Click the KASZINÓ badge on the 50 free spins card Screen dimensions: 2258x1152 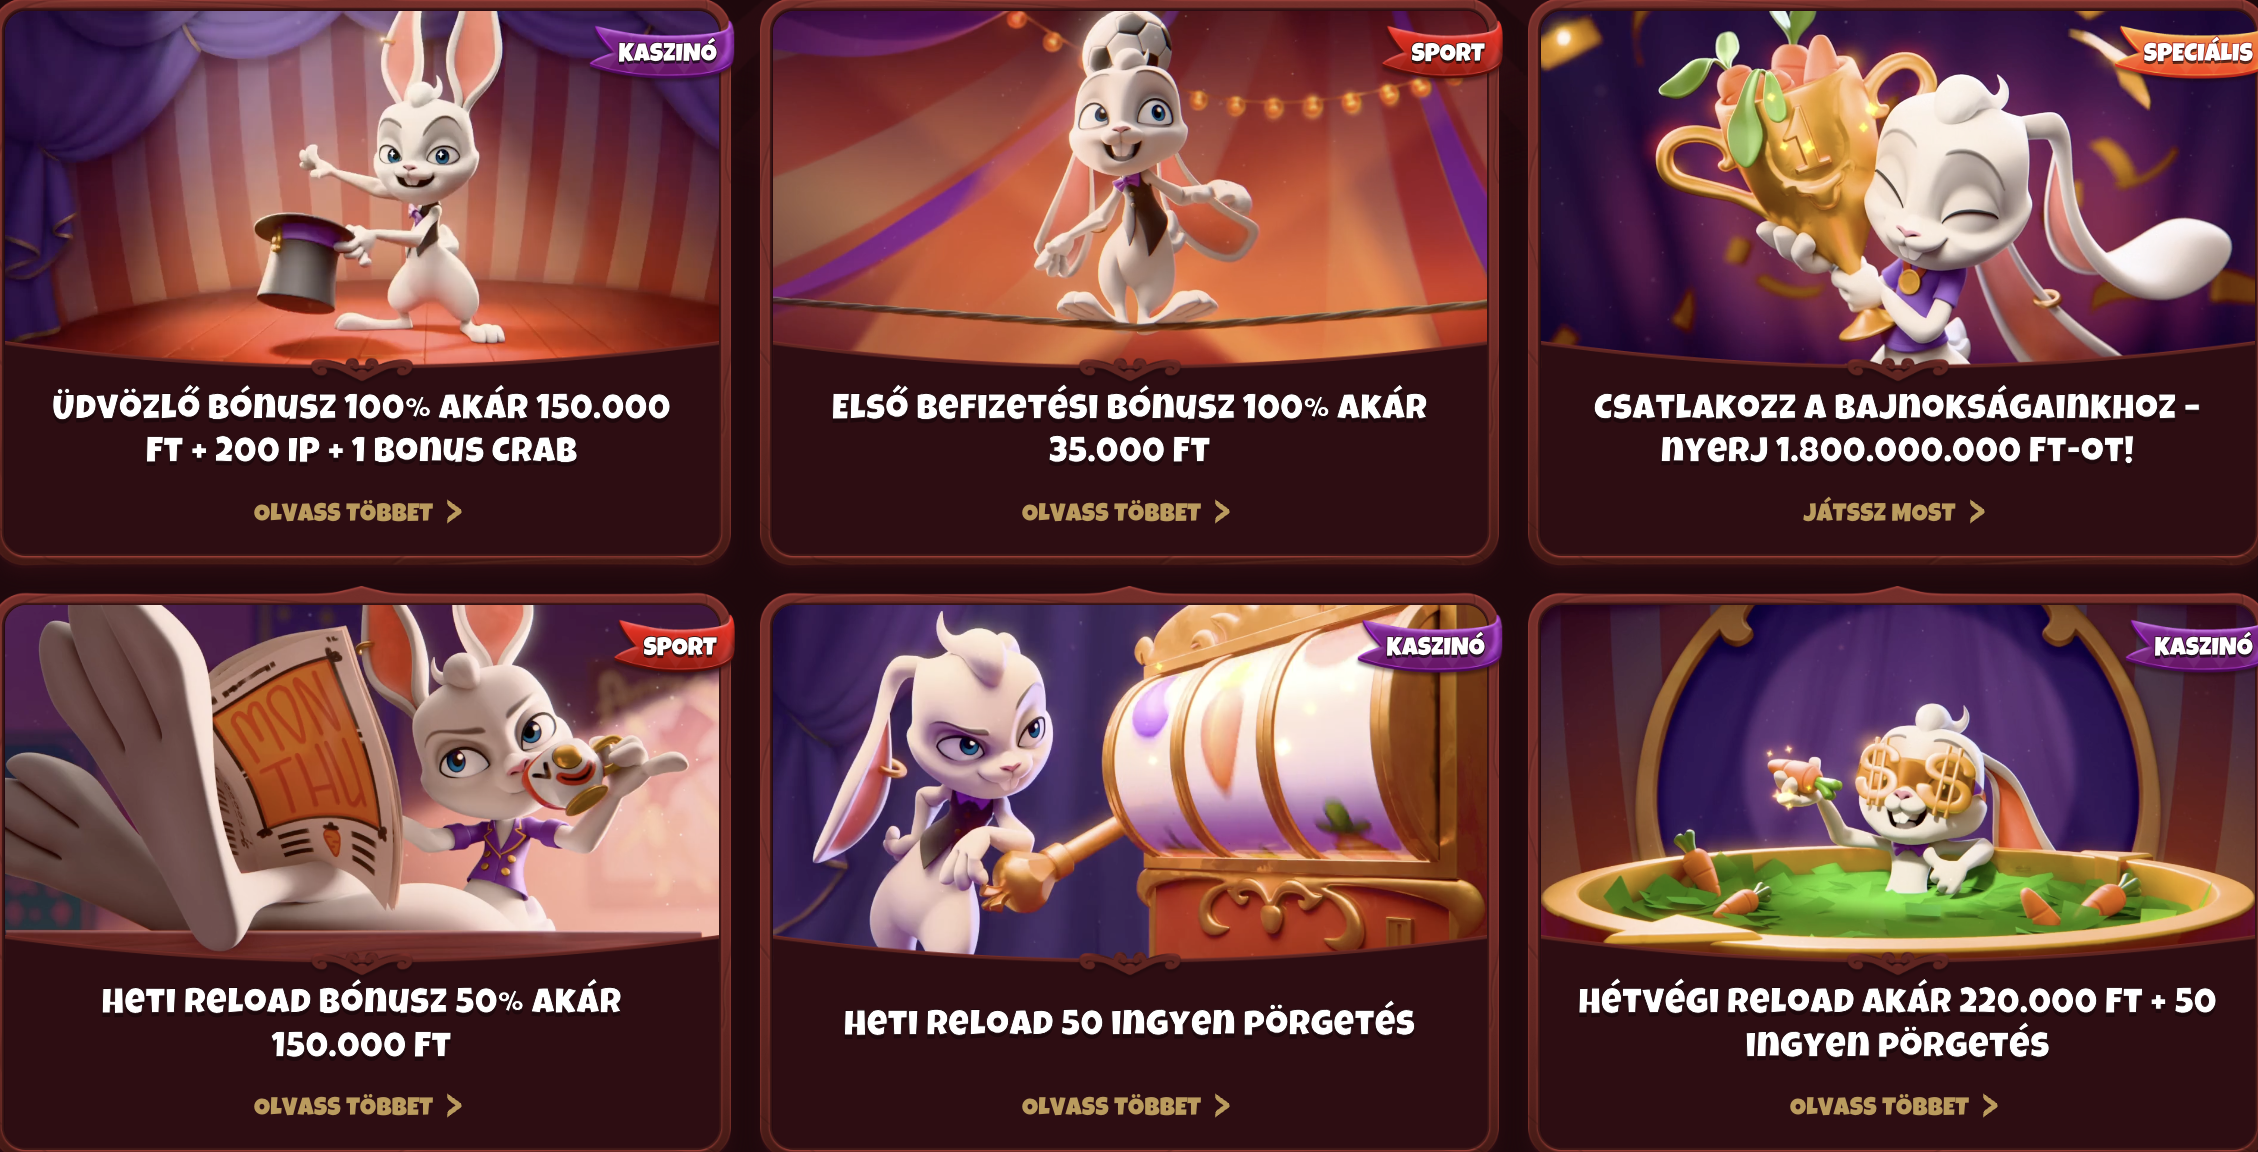coord(1432,646)
